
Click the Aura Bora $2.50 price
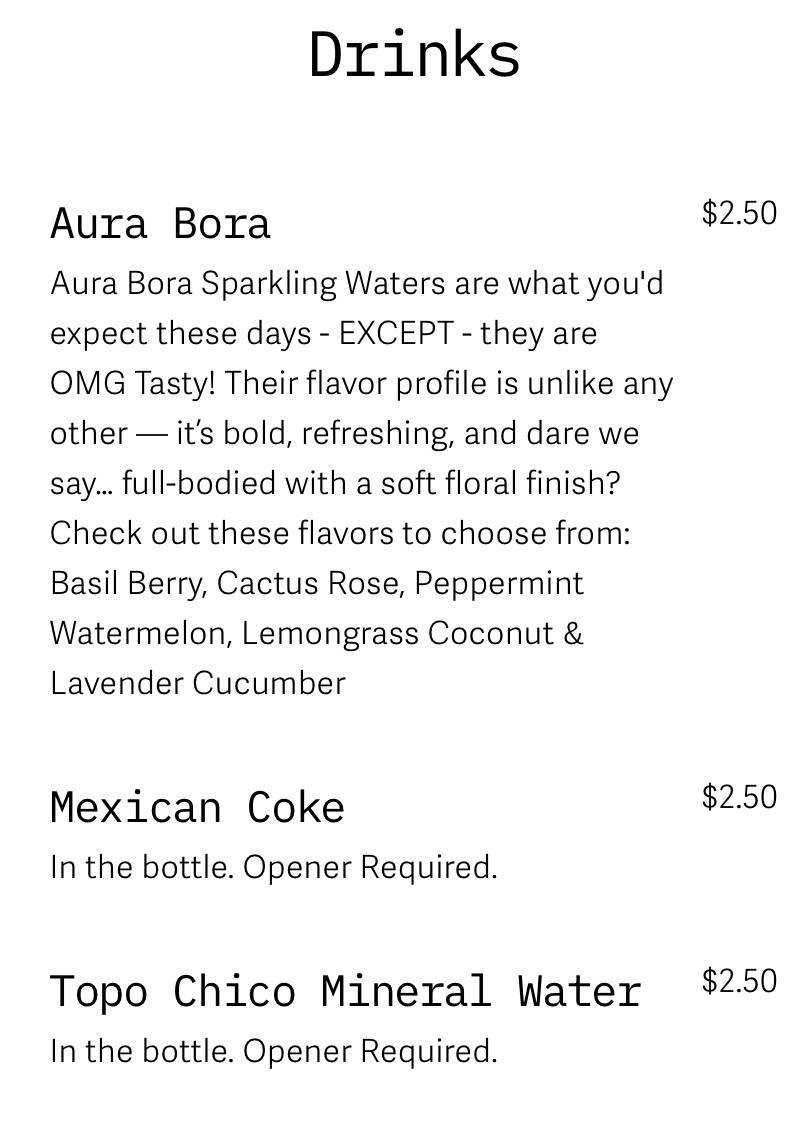coord(739,213)
